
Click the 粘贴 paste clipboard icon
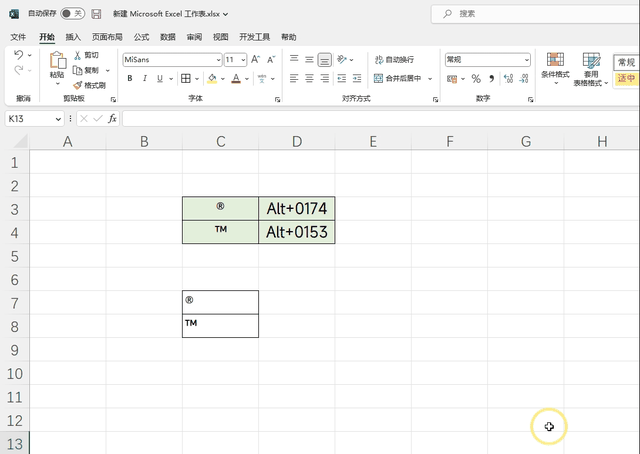[x=58, y=60]
